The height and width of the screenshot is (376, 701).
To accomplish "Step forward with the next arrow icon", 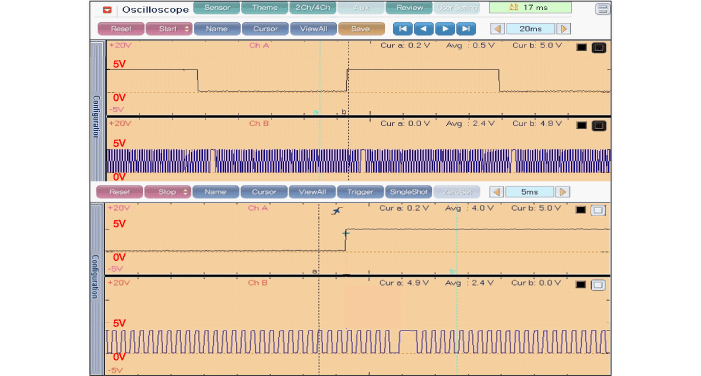I will click(x=445, y=29).
